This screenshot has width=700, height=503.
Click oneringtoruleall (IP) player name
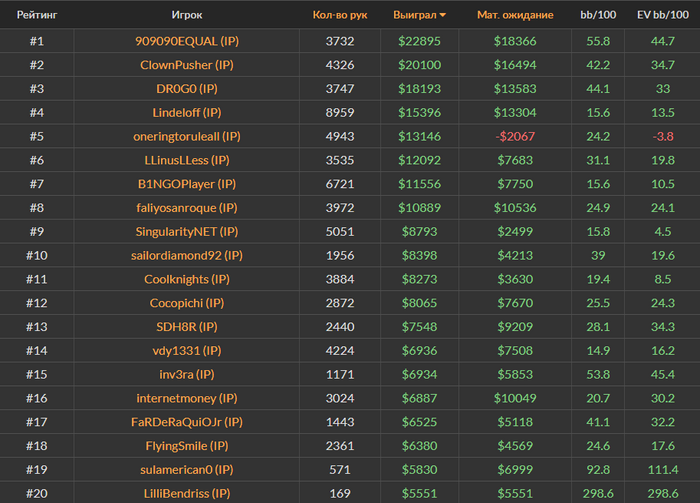pos(187,136)
